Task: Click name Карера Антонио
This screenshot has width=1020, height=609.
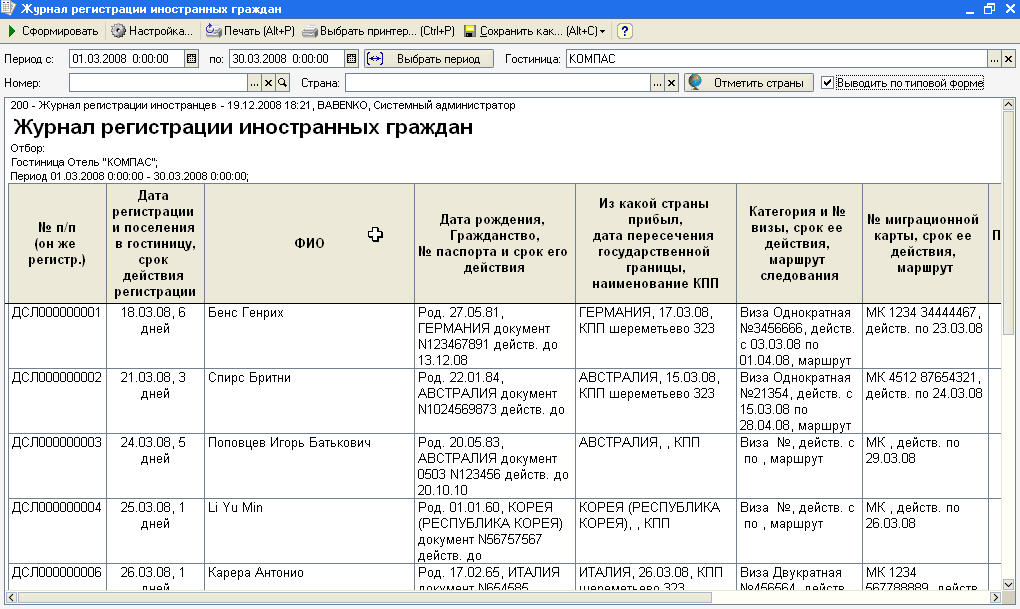Action: (256, 573)
